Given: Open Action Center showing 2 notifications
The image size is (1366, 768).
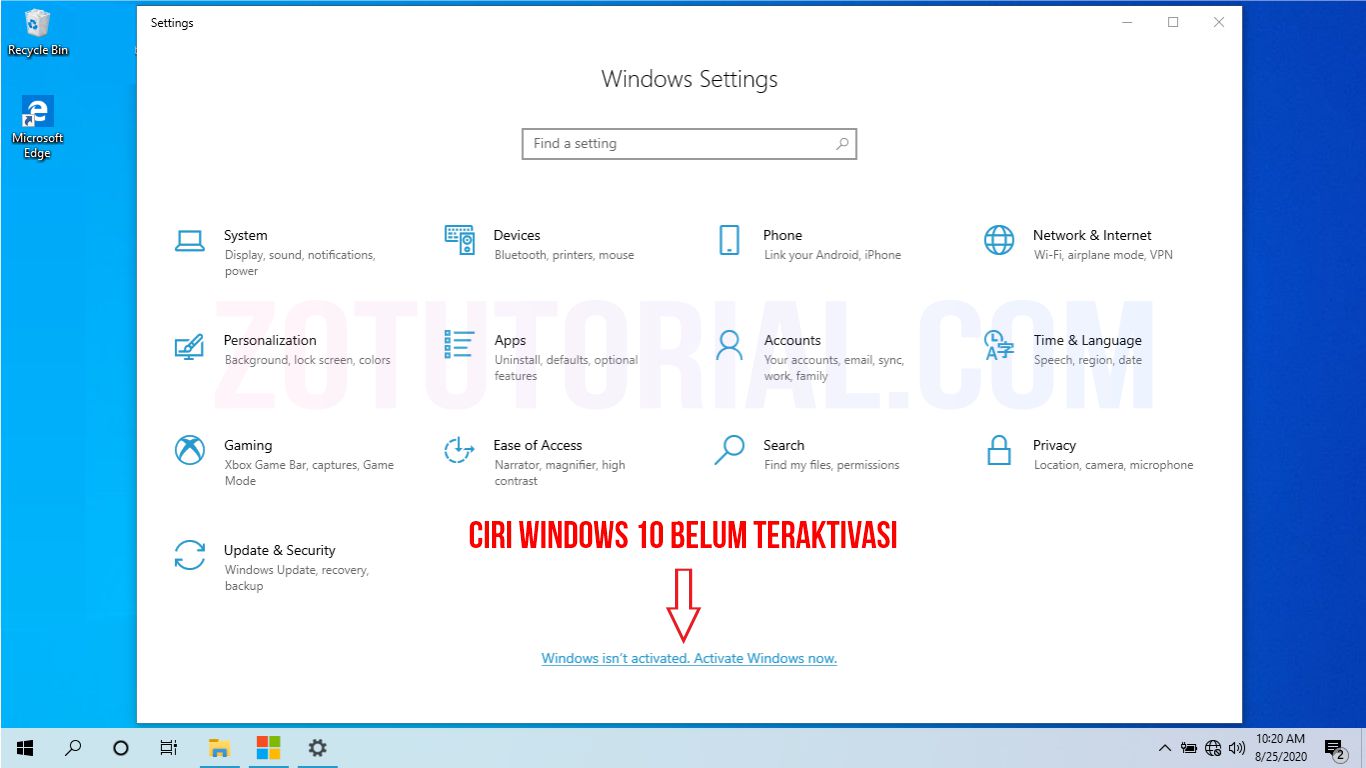Looking at the screenshot, I should point(1333,747).
